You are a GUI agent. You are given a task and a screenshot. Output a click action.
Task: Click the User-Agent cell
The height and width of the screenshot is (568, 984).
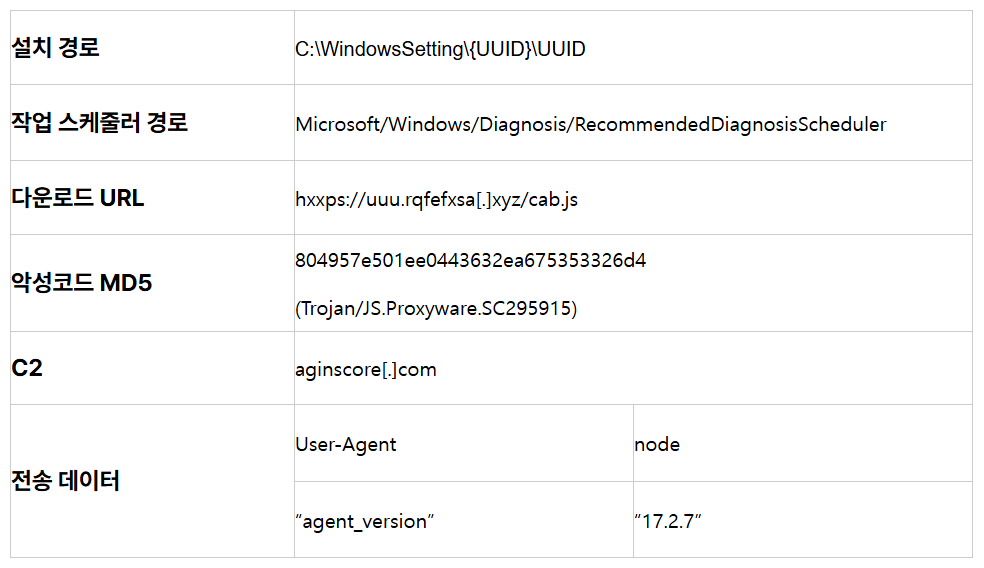pos(346,445)
